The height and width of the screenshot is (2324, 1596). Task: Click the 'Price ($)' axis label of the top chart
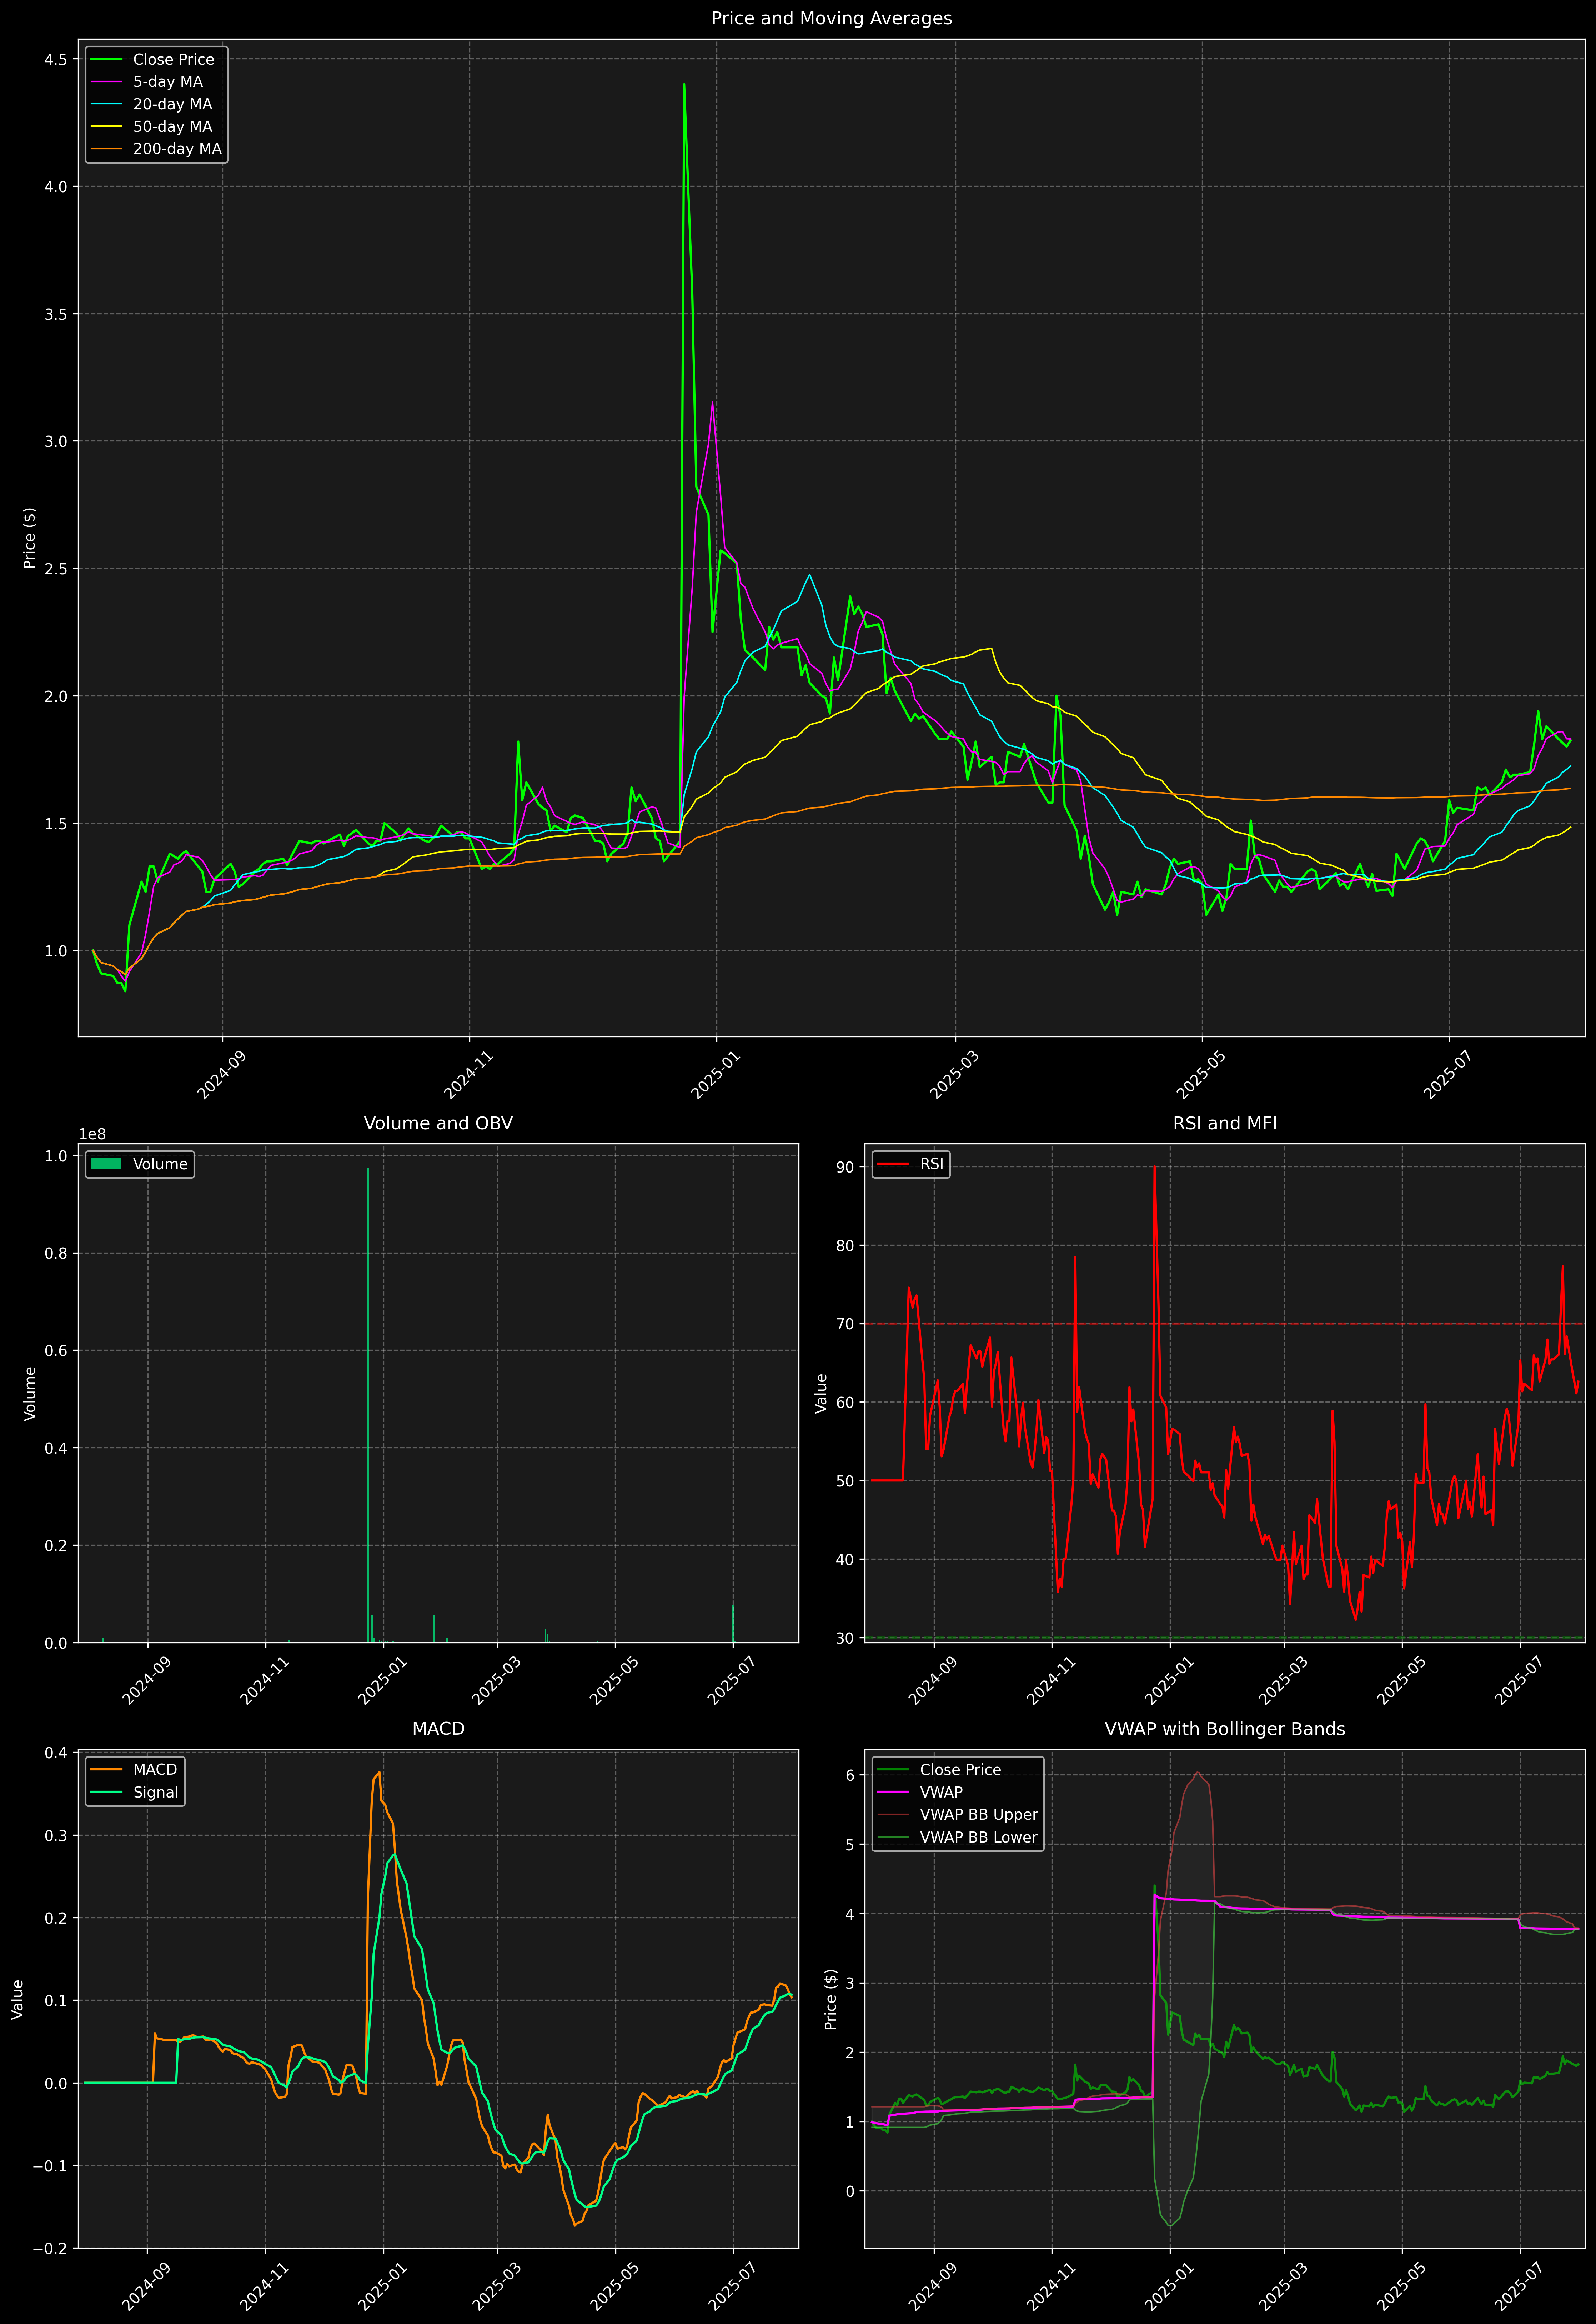(30, 538)
